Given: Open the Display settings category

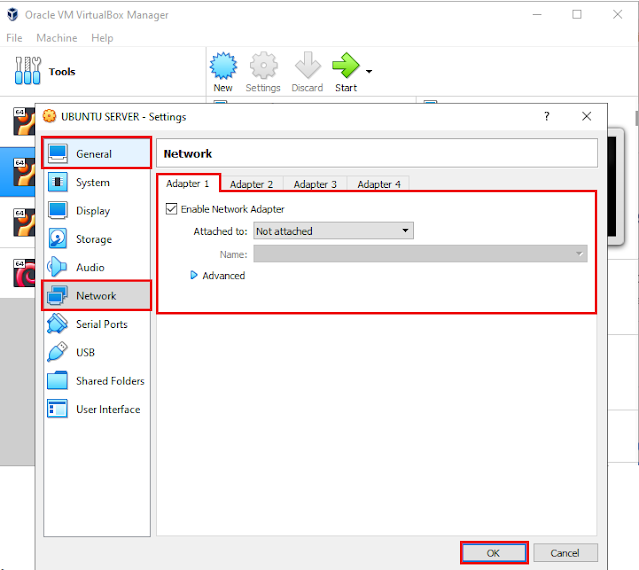Looking at the screenshot, I should [97, 211].
